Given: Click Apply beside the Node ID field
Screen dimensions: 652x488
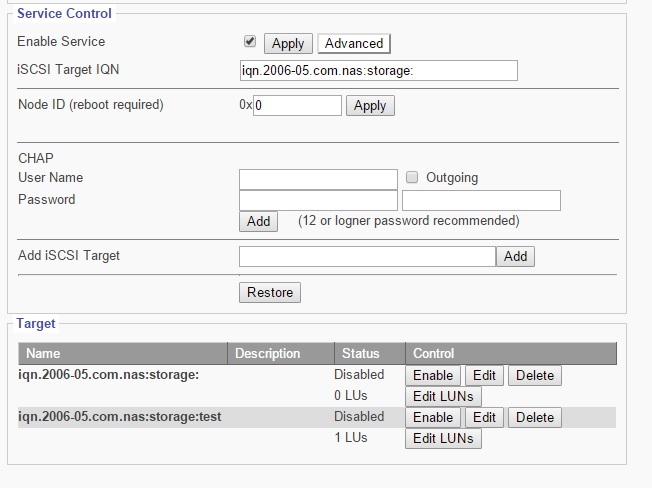Looking at the screenshot, I should (370, 105).
